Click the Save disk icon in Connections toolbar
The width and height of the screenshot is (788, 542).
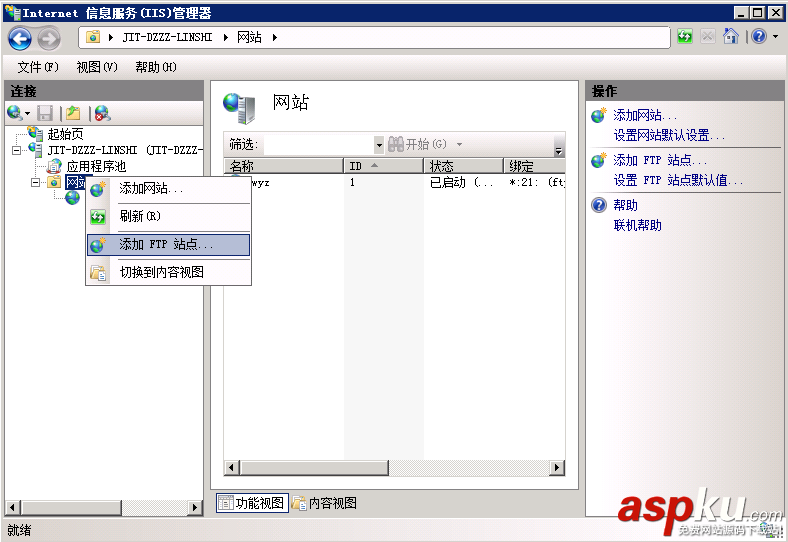click(x=45, y=113)
